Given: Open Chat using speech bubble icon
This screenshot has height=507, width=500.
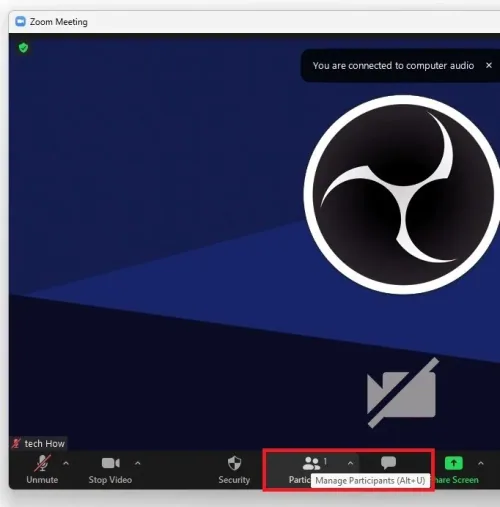Looking at the screenshot, I should [x=388, y=463].
